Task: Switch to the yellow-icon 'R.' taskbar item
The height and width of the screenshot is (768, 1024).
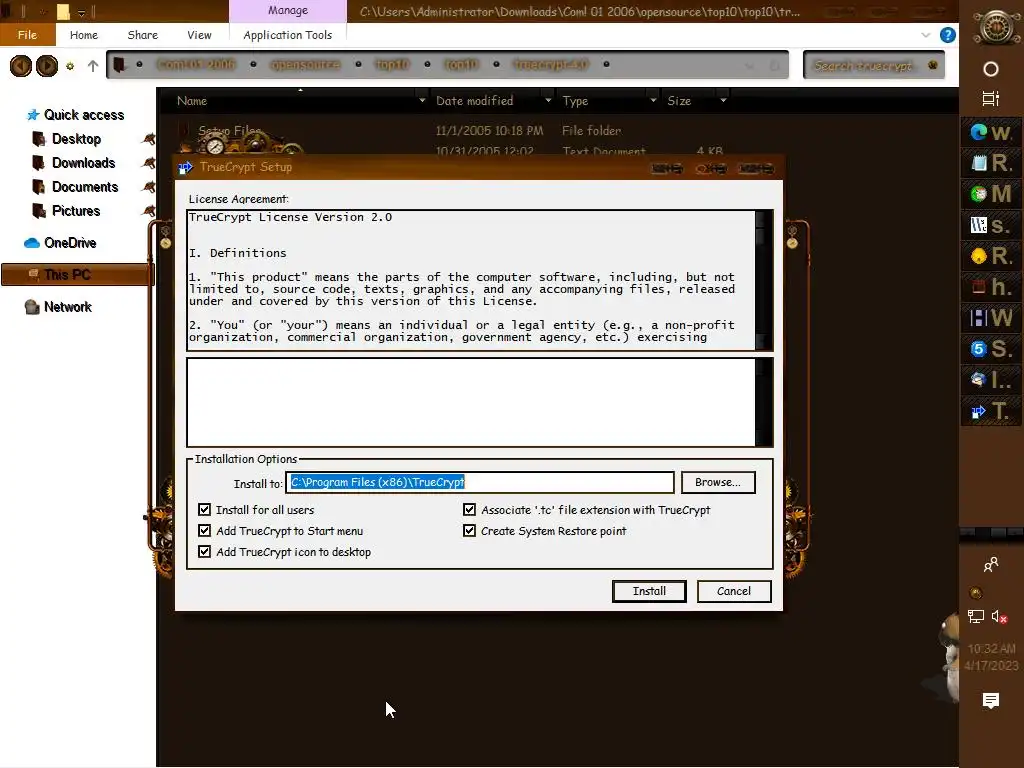Action: [x=991, y=256]
